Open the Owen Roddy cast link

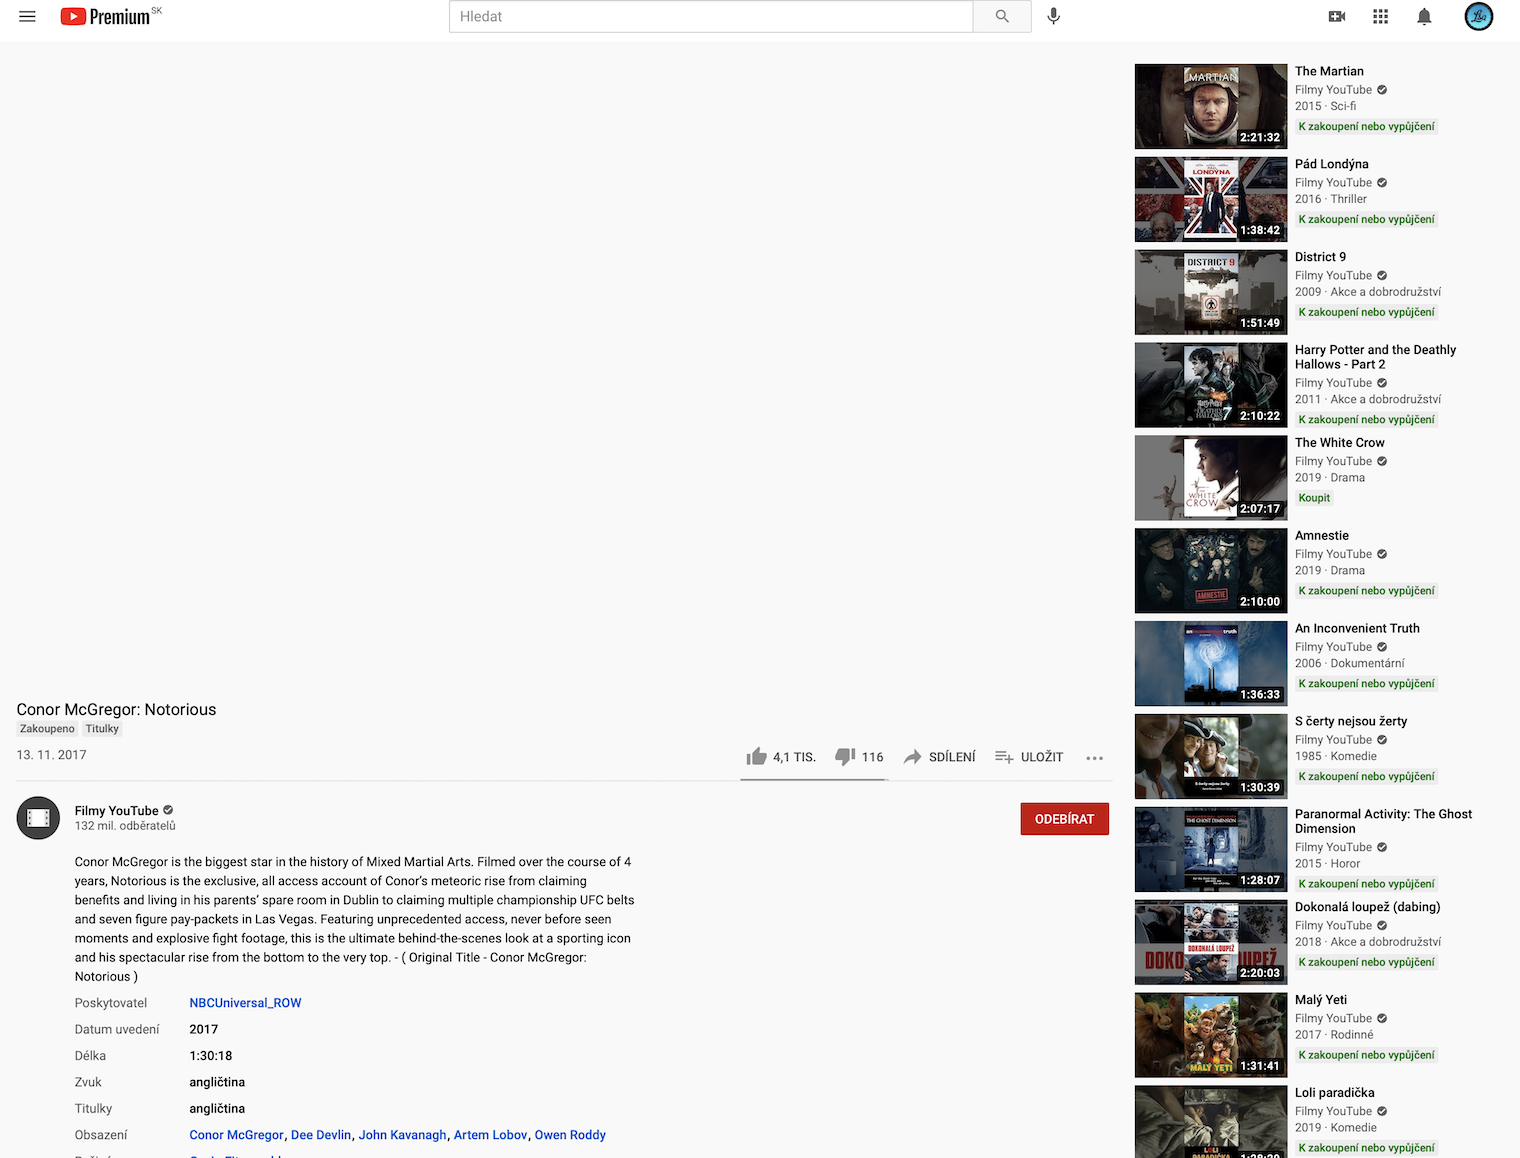[x=570, y=1135]
